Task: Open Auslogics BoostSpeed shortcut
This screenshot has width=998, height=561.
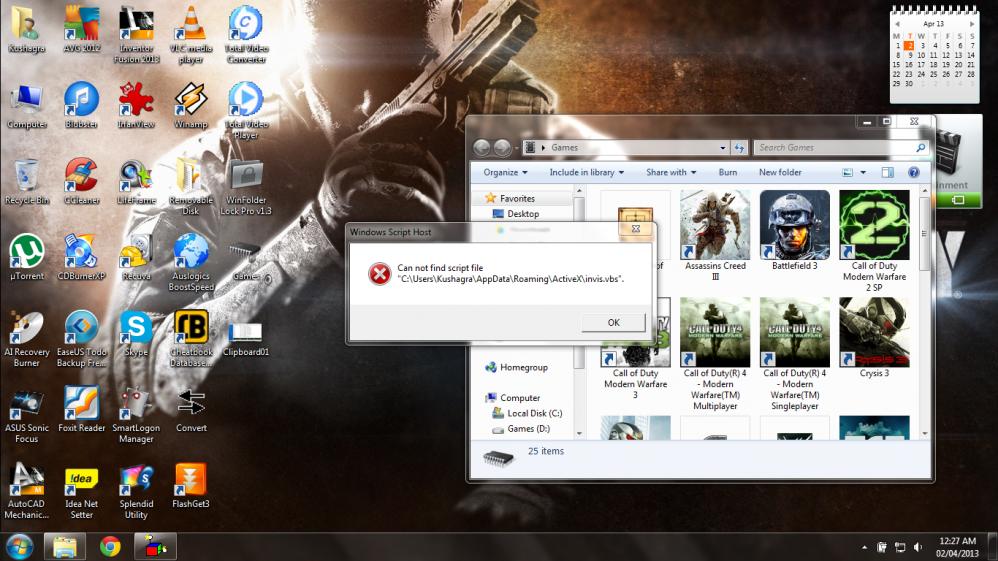Action: pos(191,262)
